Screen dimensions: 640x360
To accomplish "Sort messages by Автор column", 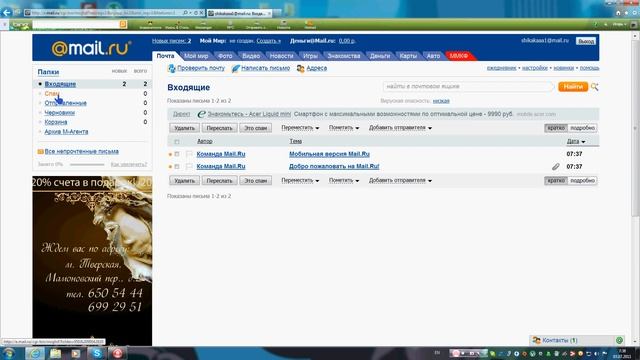I will coord(204,141).
